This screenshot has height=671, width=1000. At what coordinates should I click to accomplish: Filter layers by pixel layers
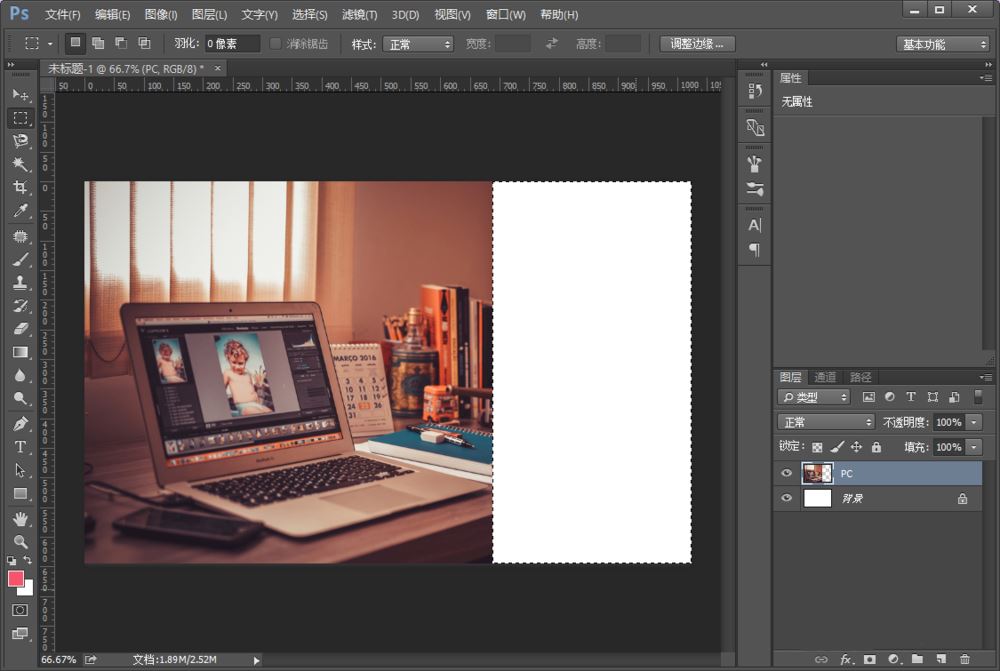tap(869, 397)
